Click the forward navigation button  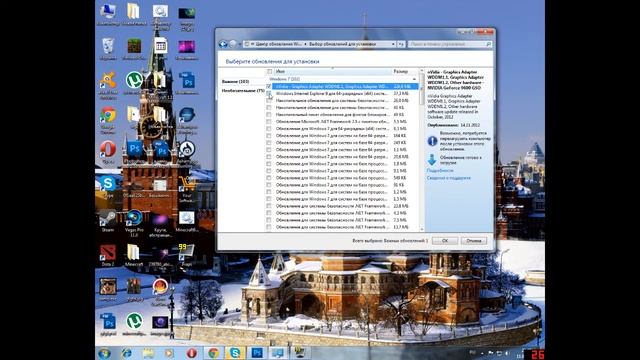(233, 44)
